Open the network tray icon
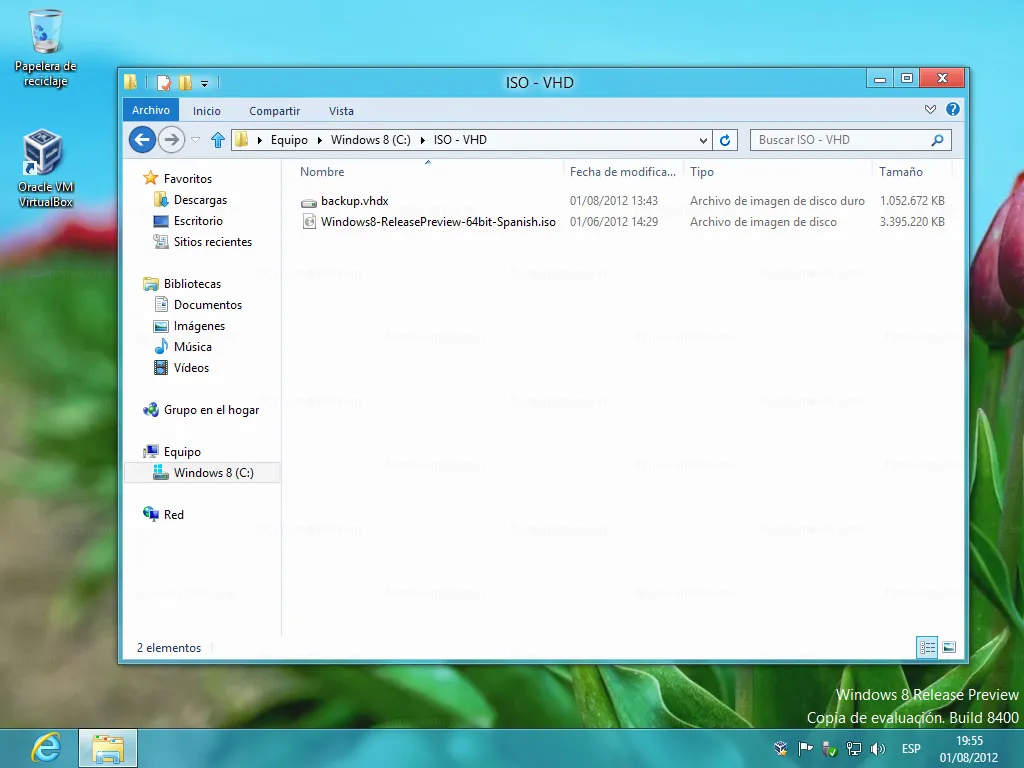 854,749
